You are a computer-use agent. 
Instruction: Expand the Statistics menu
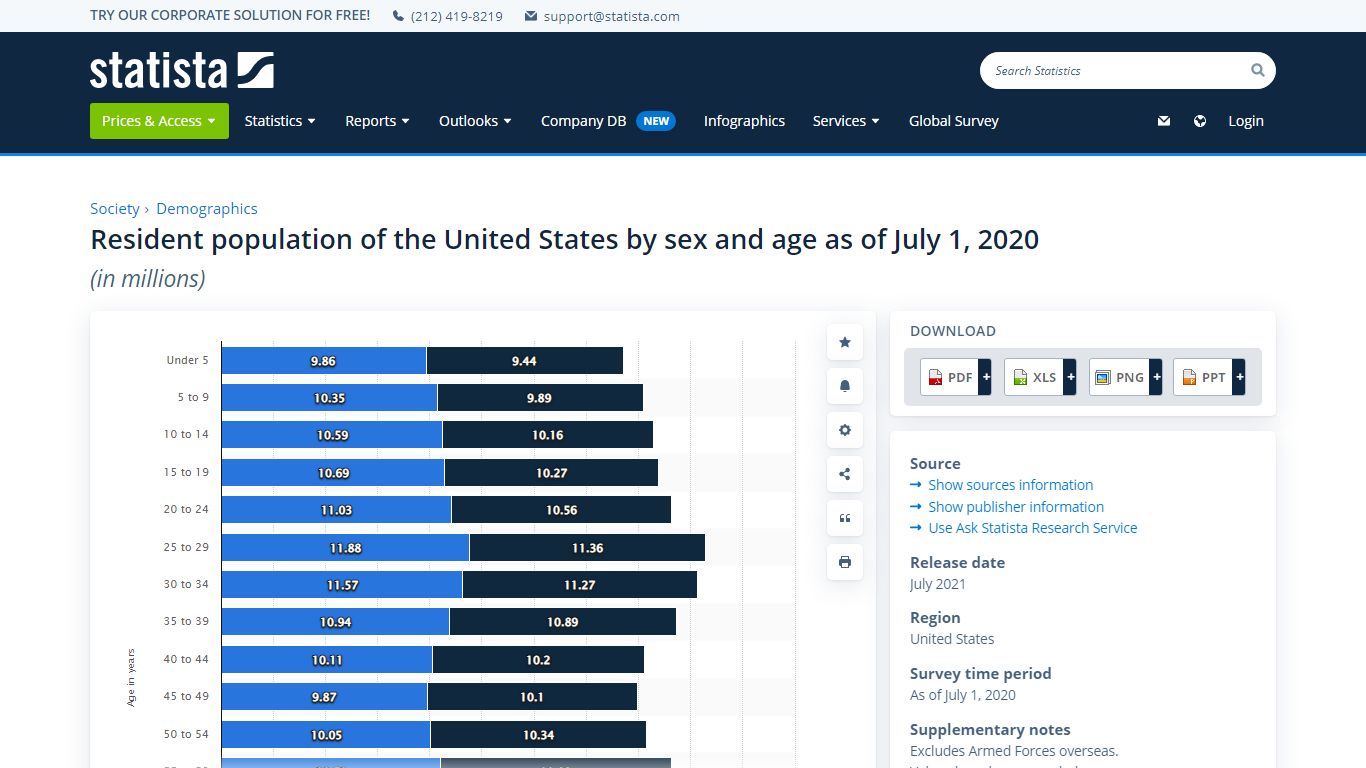280,121
